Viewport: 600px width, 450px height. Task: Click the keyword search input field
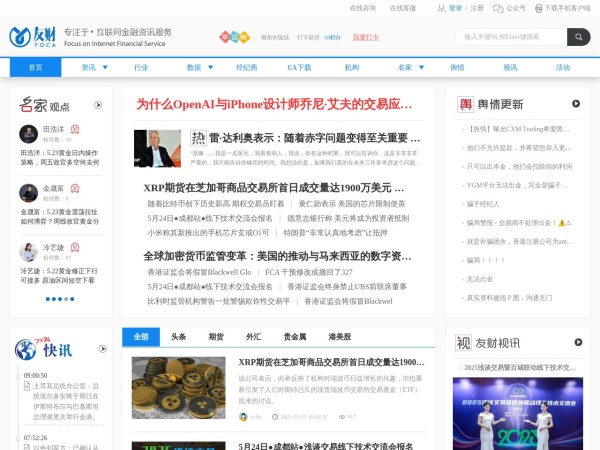[x=511, y=37]
